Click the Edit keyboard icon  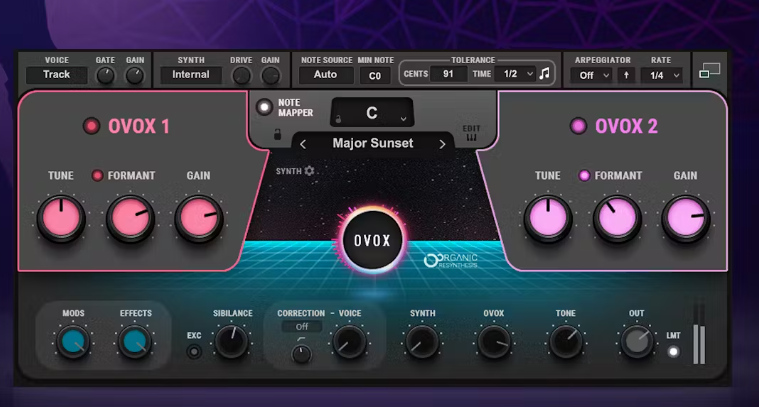[471, 134]
